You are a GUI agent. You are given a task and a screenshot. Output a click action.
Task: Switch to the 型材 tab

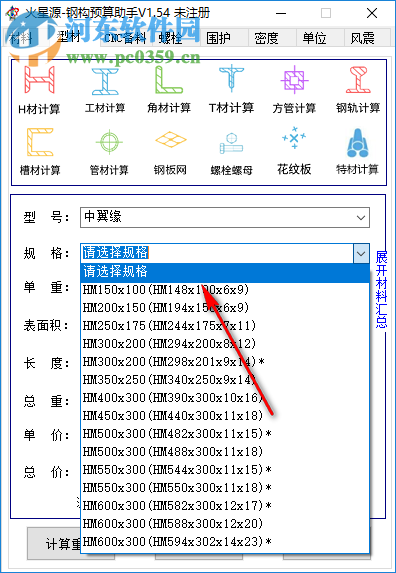point(69,37)
